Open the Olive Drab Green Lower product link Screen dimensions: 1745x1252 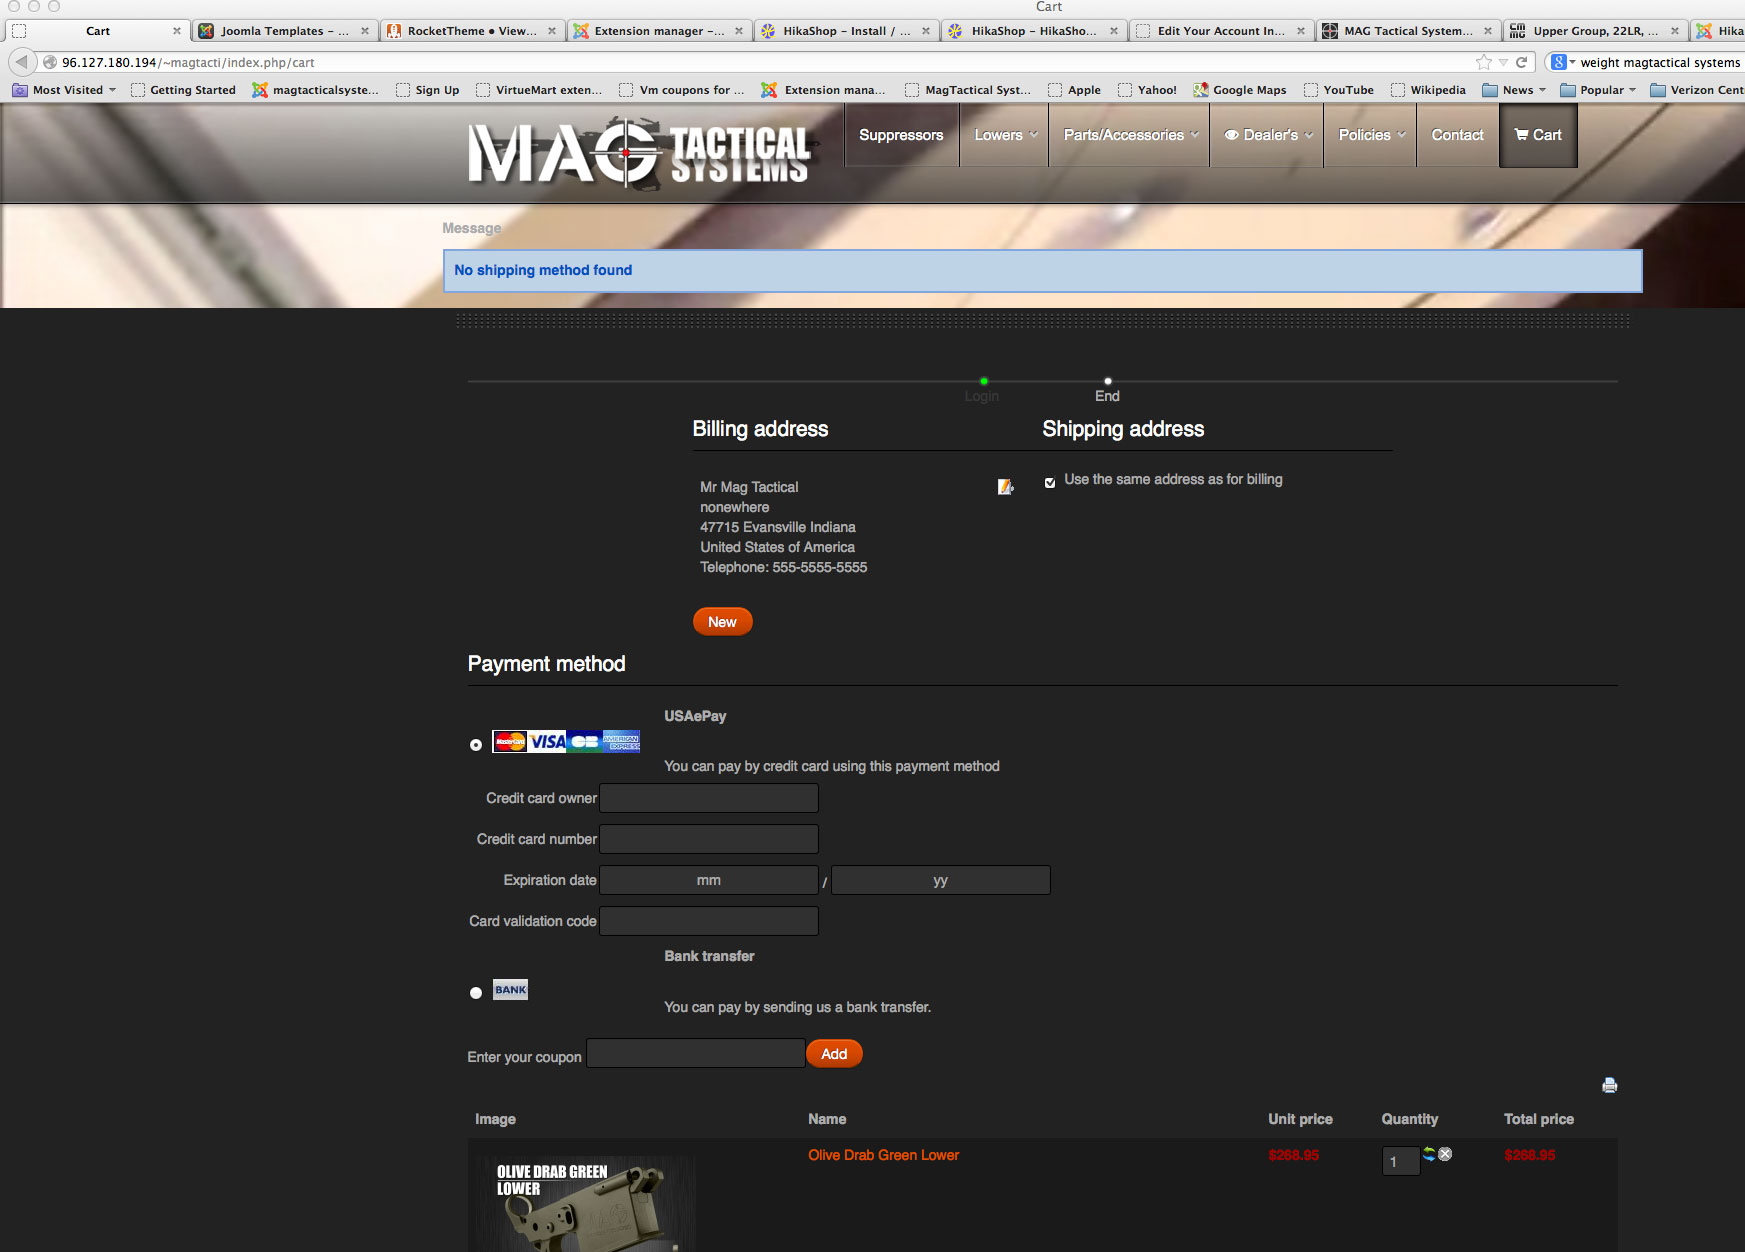tap(883, 1155)
